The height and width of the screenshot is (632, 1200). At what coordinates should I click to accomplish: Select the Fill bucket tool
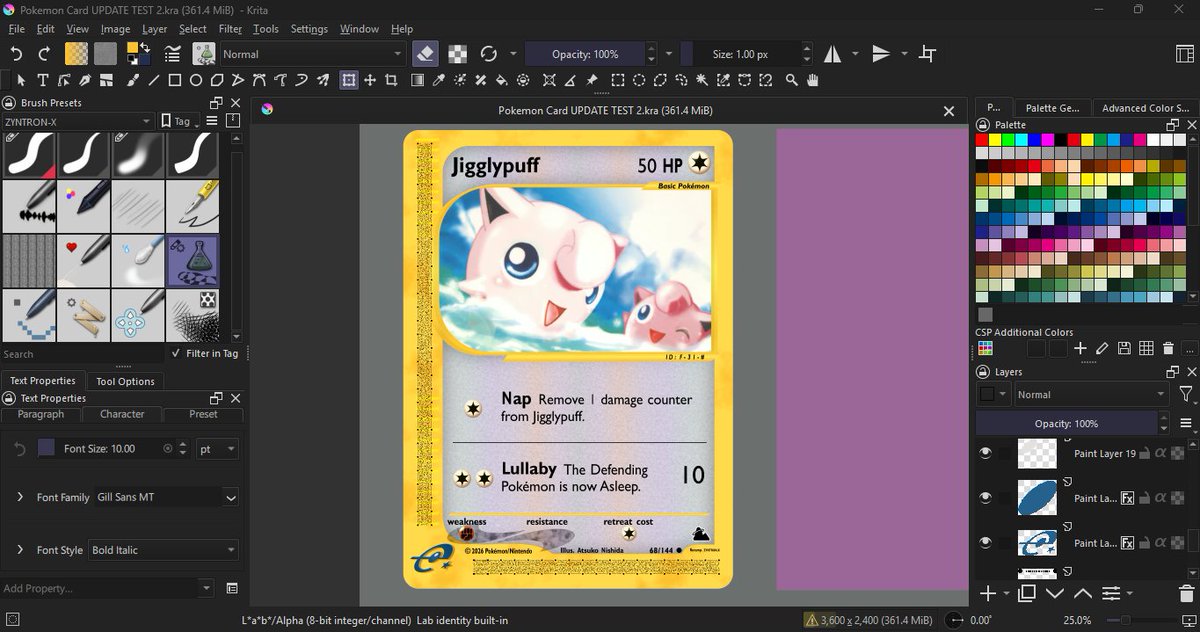point(502,80)
